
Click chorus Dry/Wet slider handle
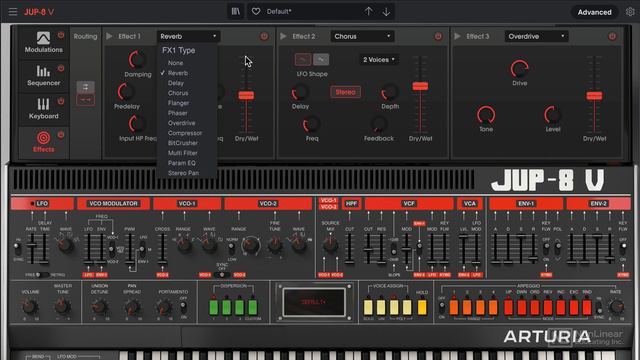420,86
